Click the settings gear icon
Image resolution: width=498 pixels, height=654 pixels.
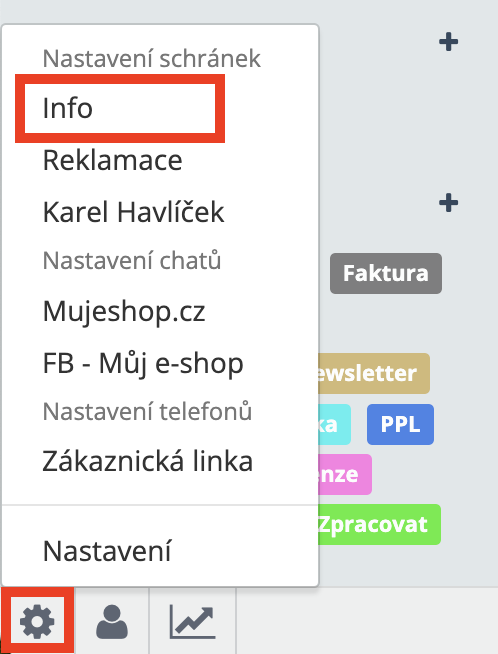pyautogui.click(x=37, y=622)
